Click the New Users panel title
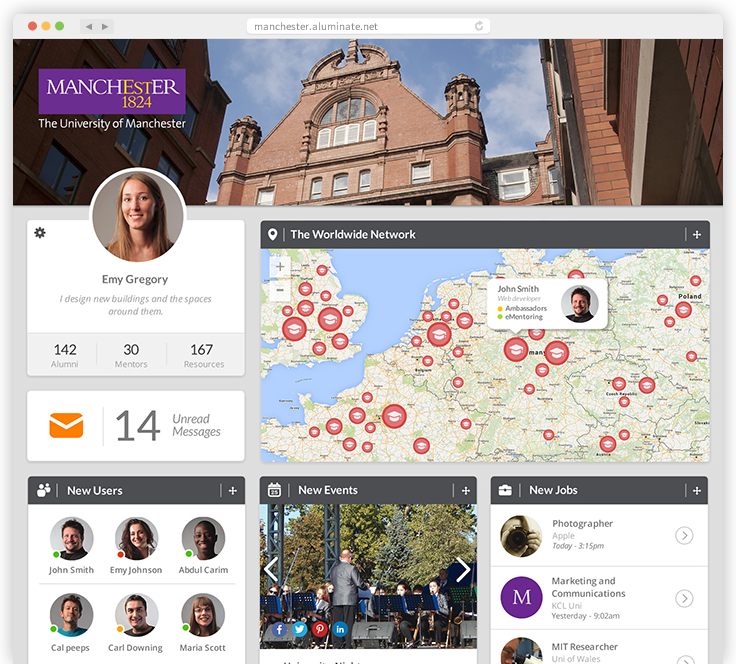Screen dimensions: 736x664 pyautogui.click(x=95, y=490)
